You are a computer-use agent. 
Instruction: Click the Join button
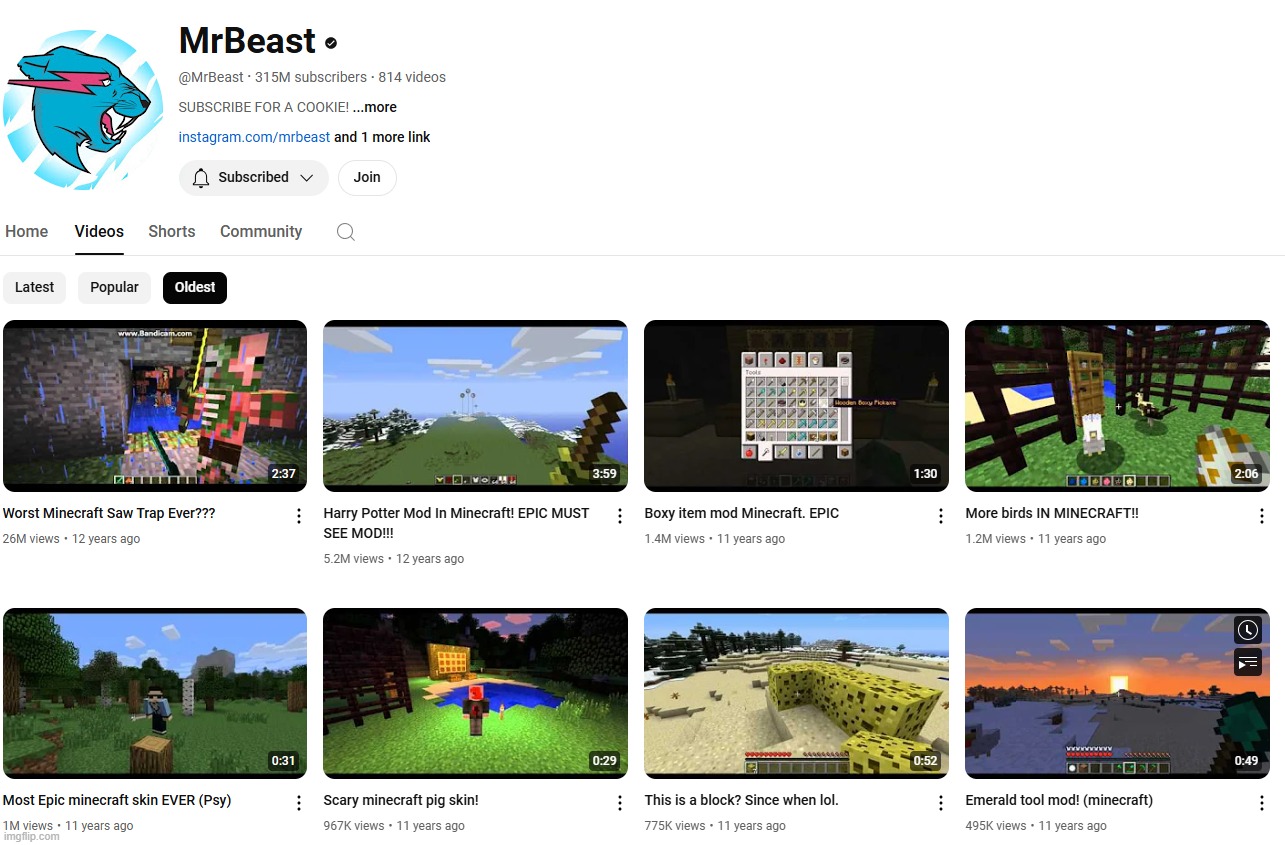(x=367, y=177)
